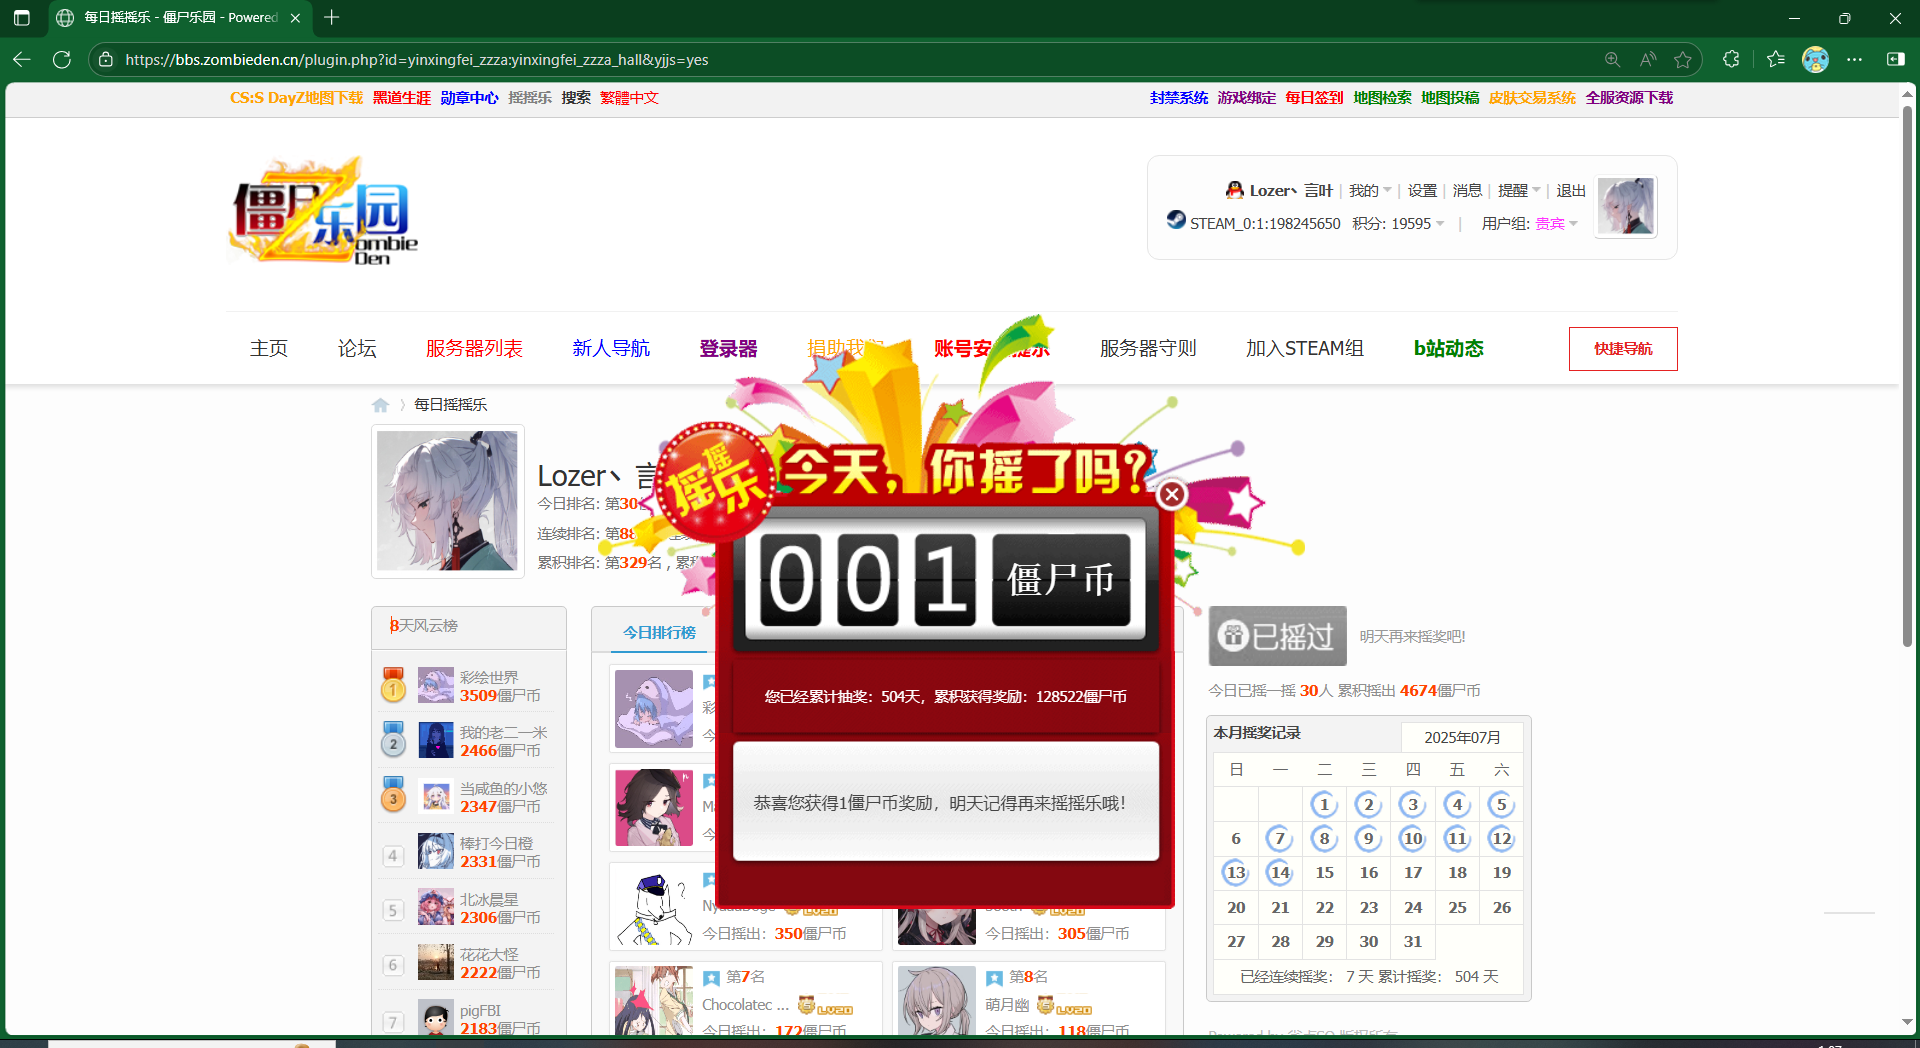1920x1048 pixels.
Task: Expand the 积分: 19595 dropdown
Action: [1398, 223]
